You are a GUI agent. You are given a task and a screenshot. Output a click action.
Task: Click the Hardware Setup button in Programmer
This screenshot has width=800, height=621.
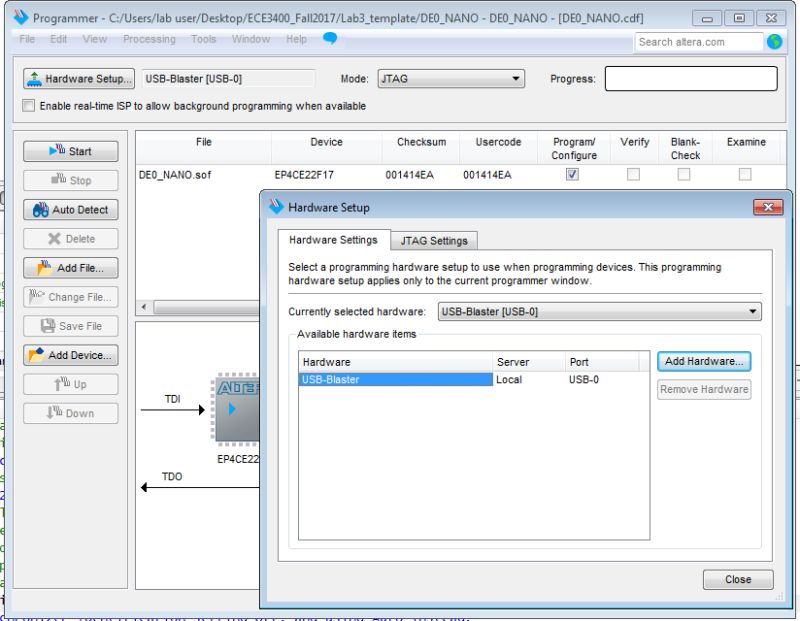pos(79,79)
